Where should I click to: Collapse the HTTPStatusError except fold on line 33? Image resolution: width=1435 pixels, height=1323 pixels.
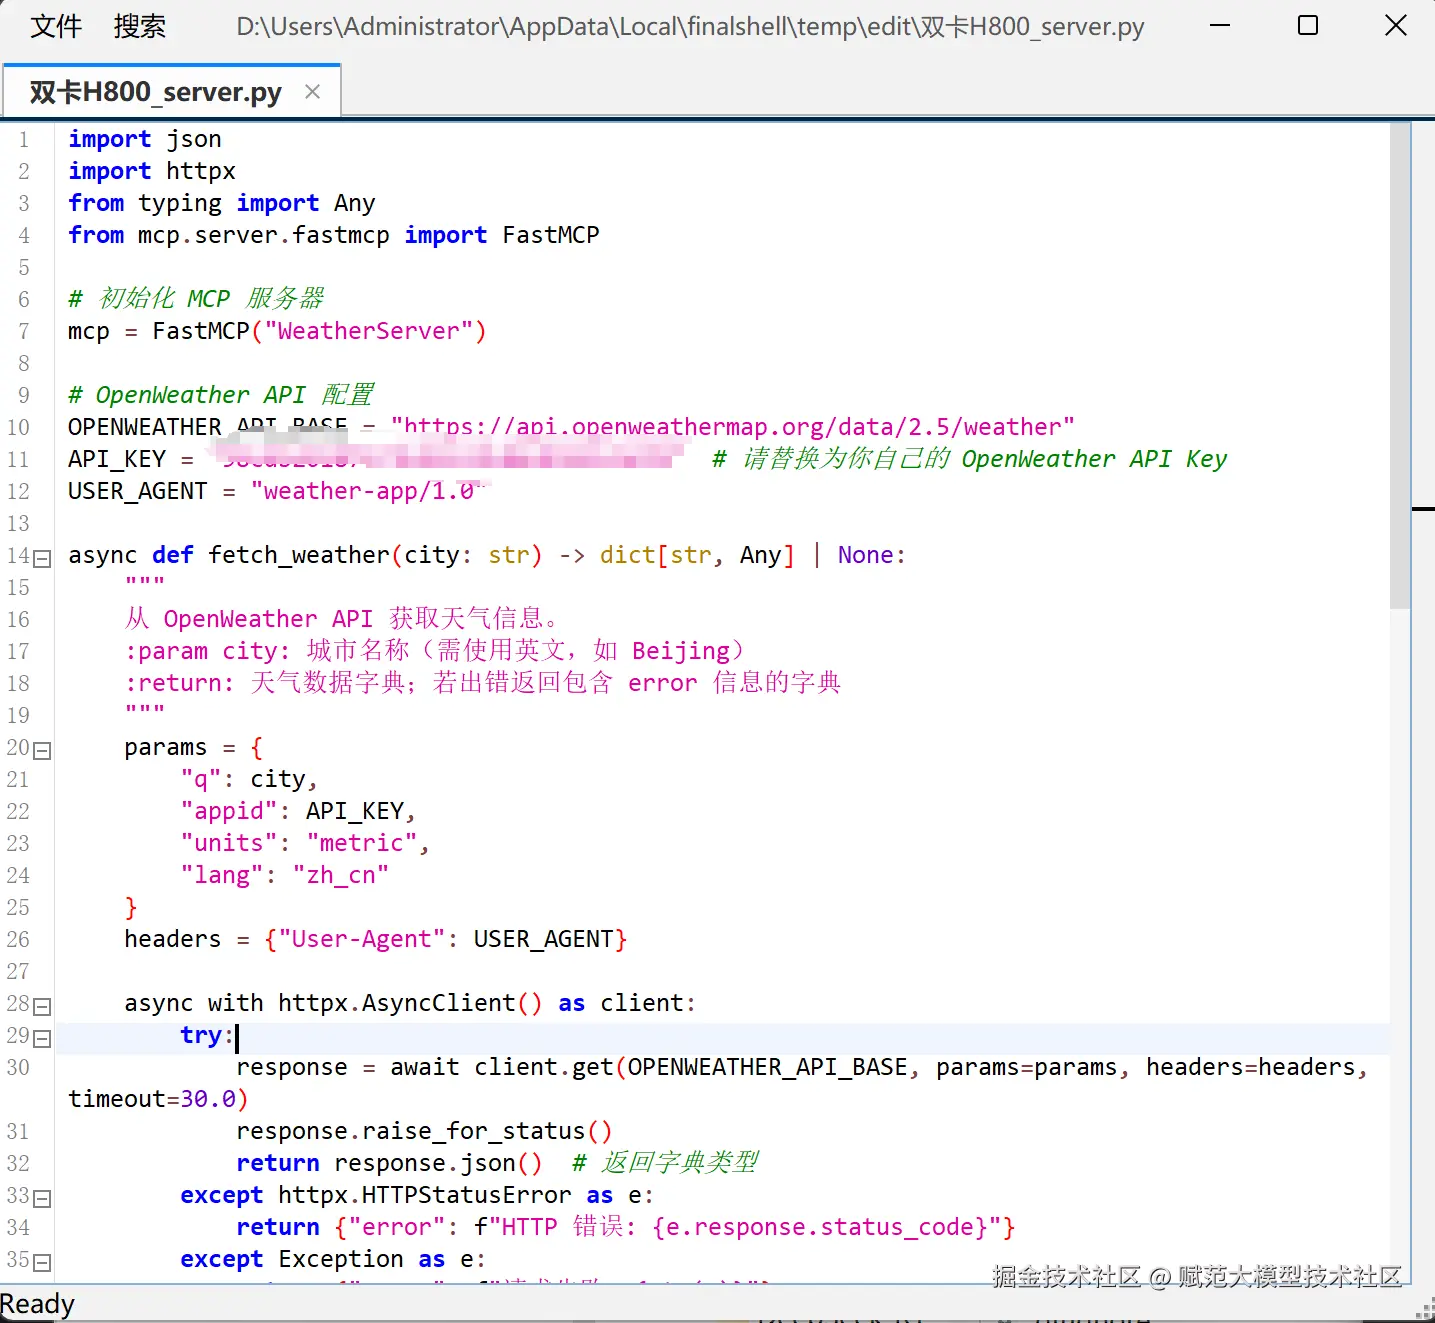[x=42, y=1199]
